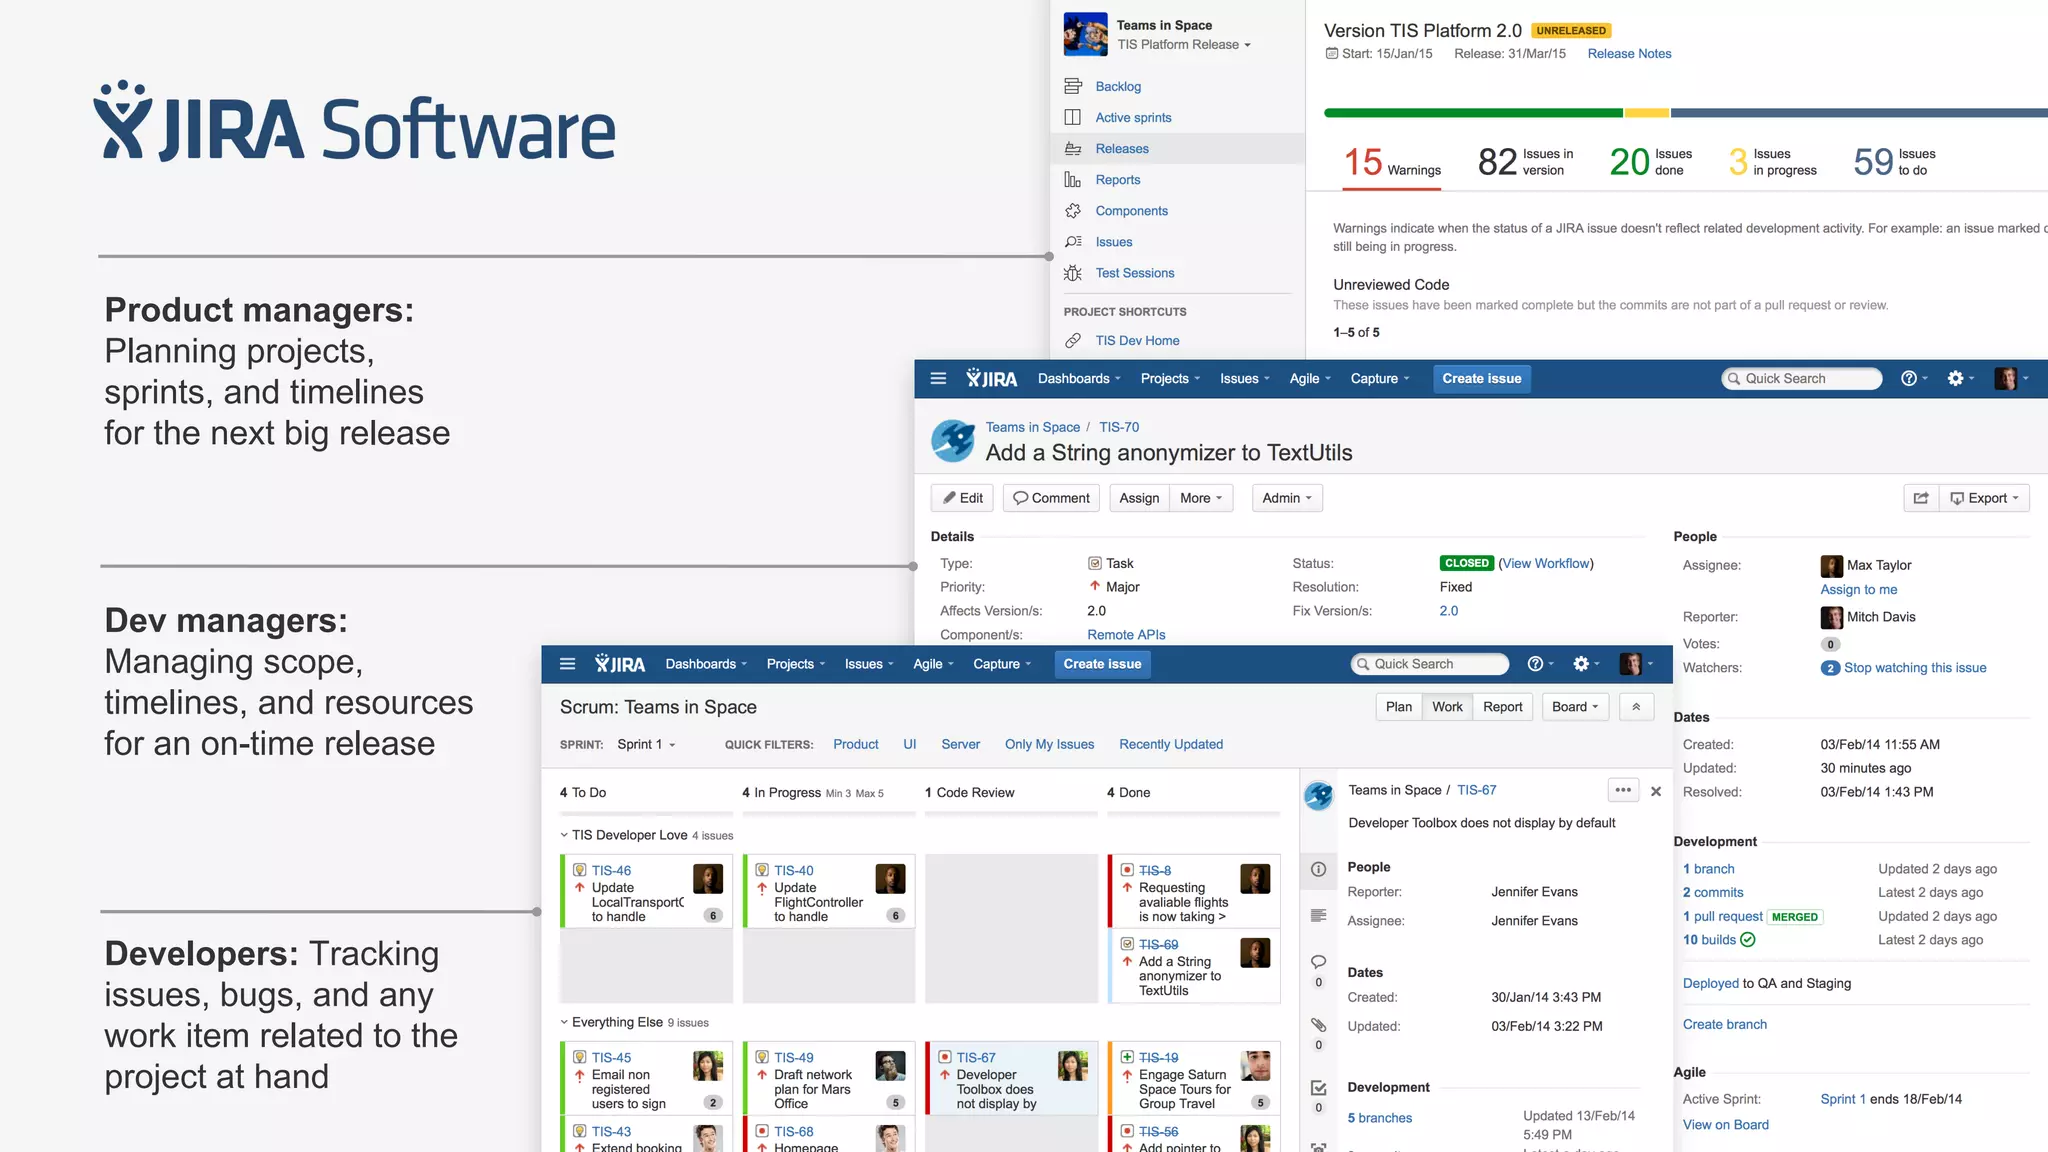
Task: Open Dashboards menu in TIS-70 window
Action: pos(1079,378)
